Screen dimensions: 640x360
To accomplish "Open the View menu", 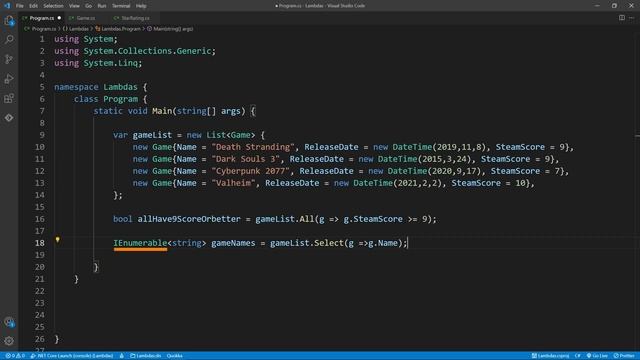I will tap(74, 6).
